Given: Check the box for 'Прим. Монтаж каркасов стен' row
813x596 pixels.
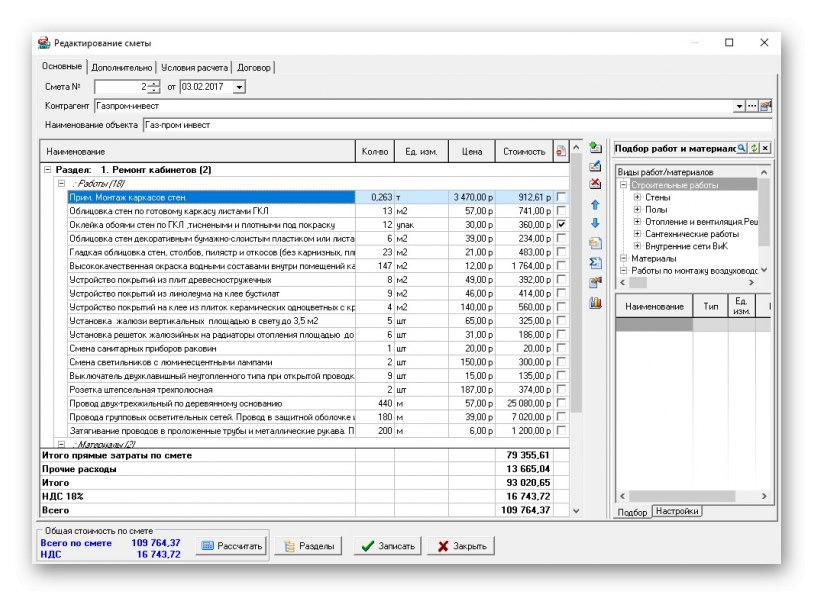Looking at the screenshot, I should coord(561,197).
